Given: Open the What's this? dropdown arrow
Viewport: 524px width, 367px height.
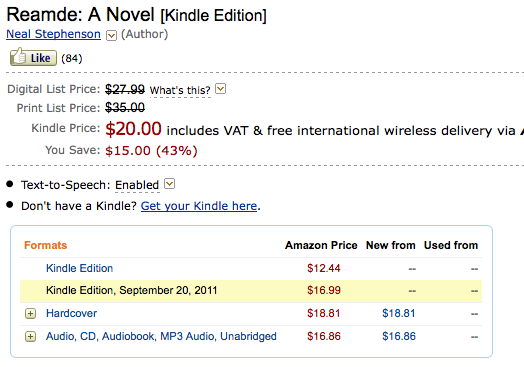Looking at the screenshot, I should 221,89.
